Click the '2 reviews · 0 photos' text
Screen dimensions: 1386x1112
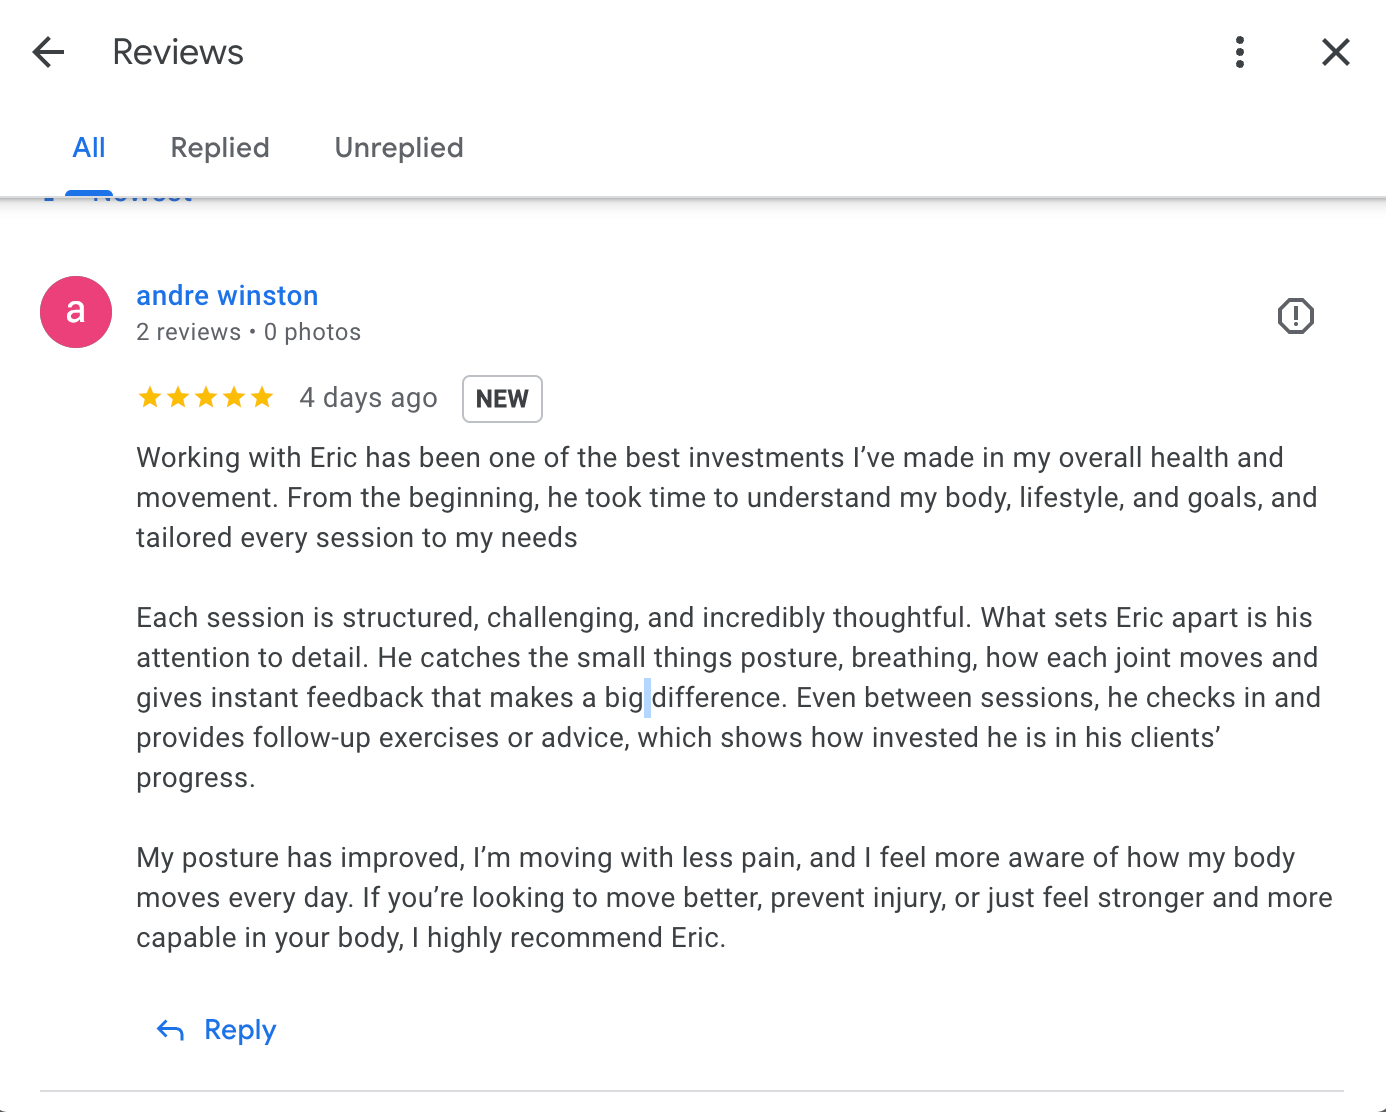(248, 332)
